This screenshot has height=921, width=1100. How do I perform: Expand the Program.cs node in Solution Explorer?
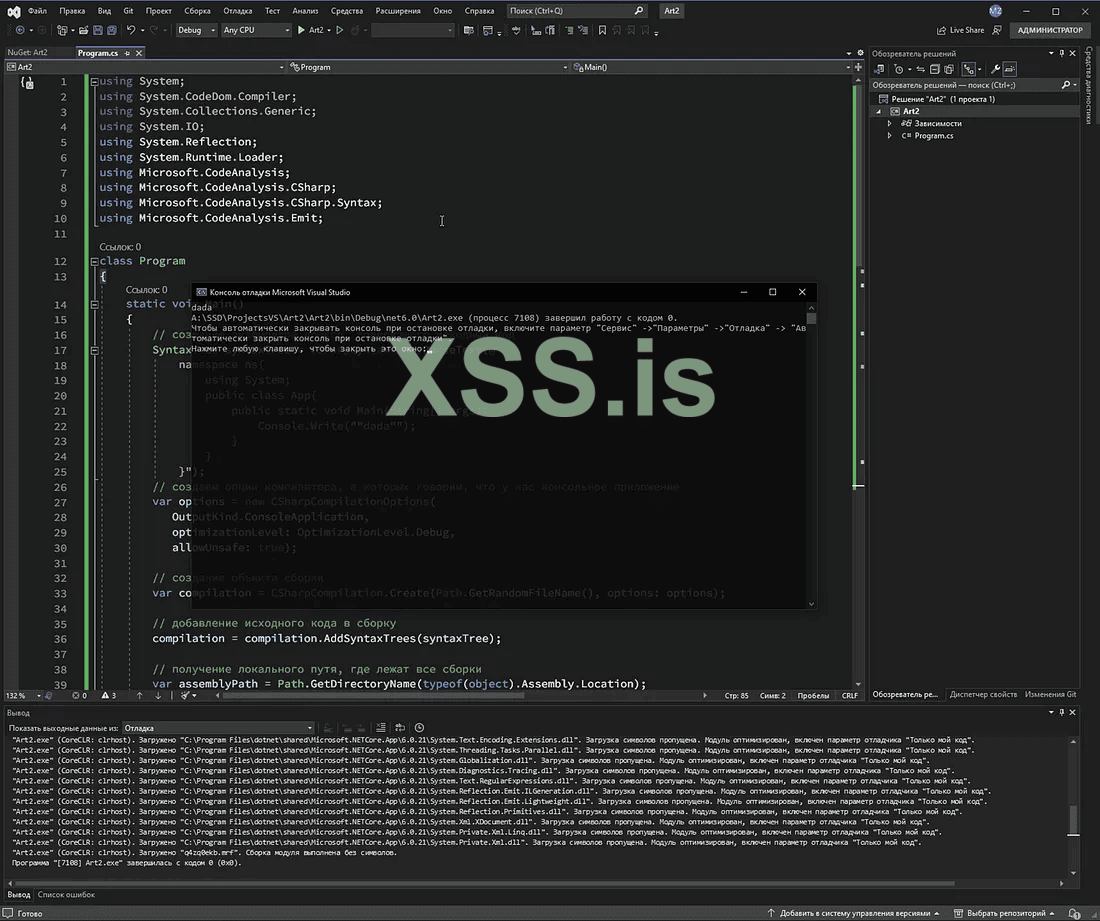coord(890,136)
